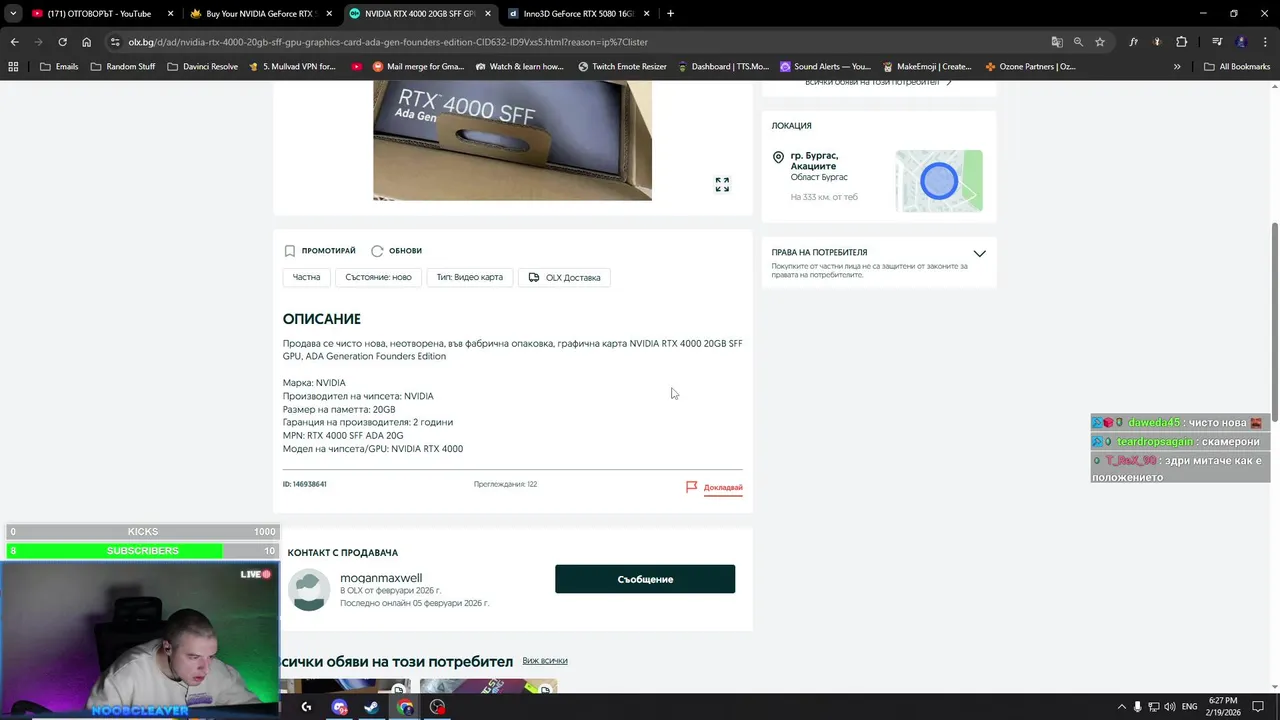Click the microphone icon in system tray
The image size is (1280, 720).
[x=1138, y=707]
